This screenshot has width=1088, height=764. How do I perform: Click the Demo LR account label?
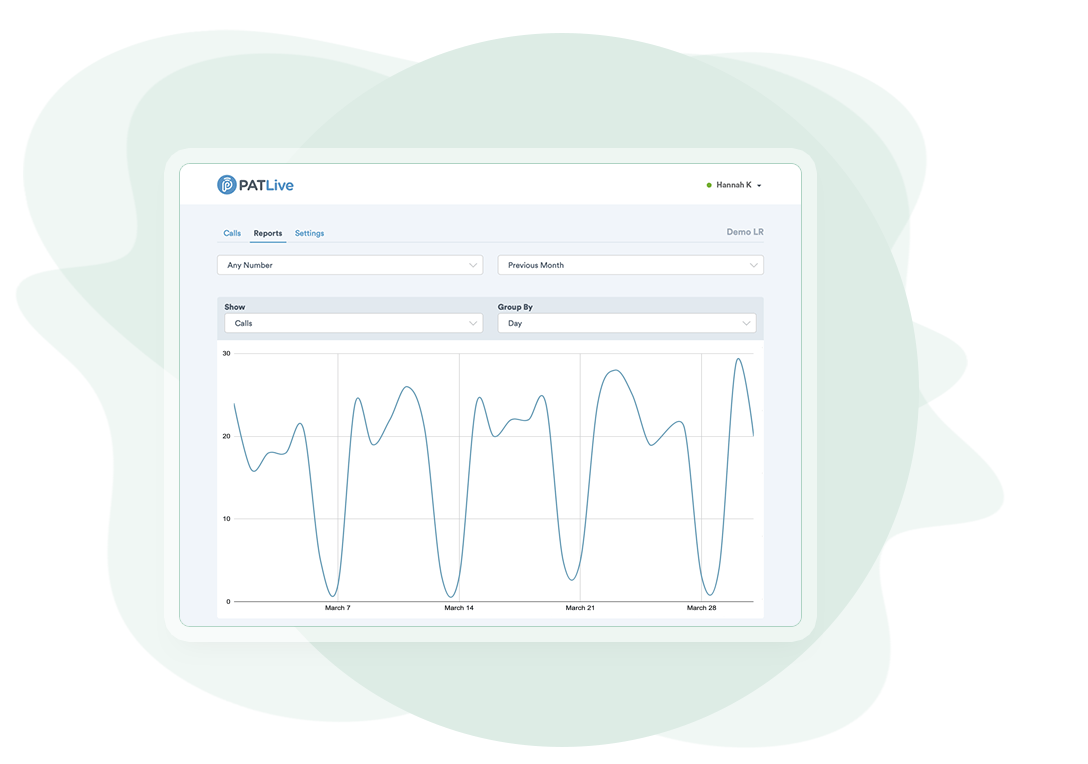745,232
